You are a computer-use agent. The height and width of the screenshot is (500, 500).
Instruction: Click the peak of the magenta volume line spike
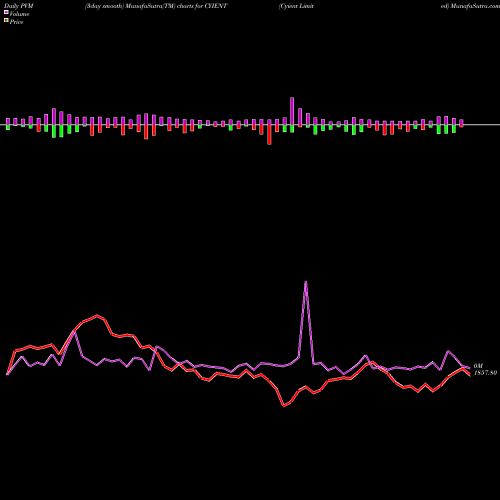tap(306, 282)
